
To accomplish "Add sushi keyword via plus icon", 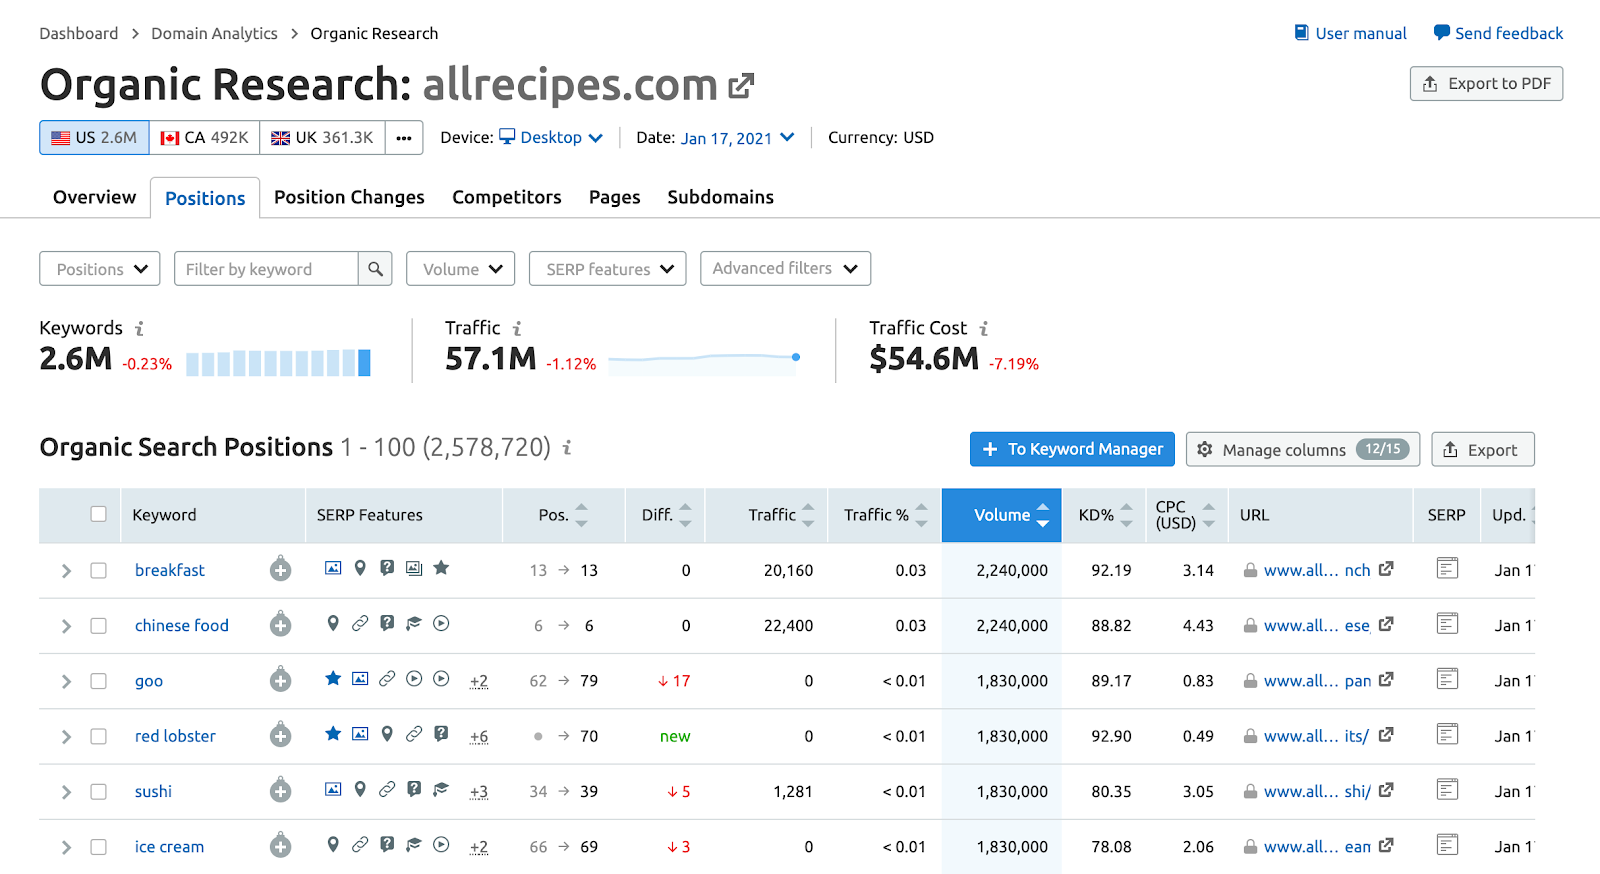I will point(280,791).
